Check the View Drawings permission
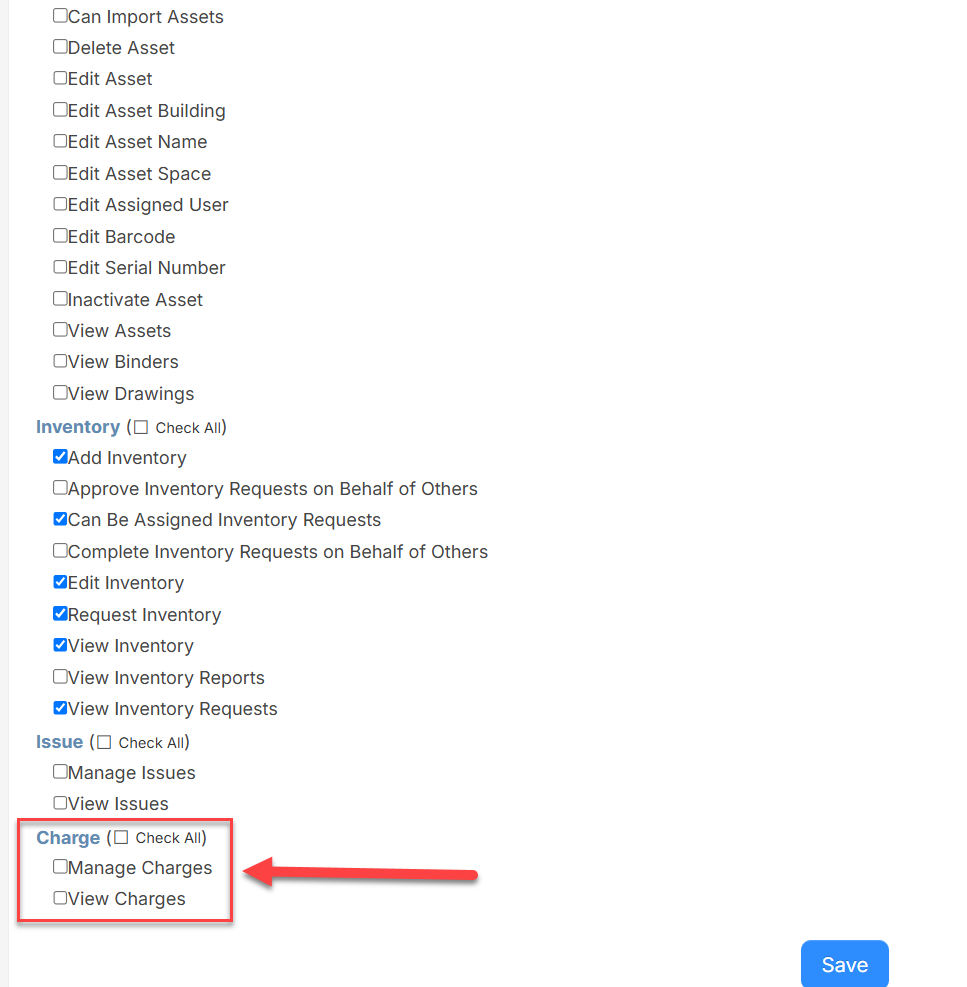This screenshot has width=967, height=987. [x=60, y=392]
